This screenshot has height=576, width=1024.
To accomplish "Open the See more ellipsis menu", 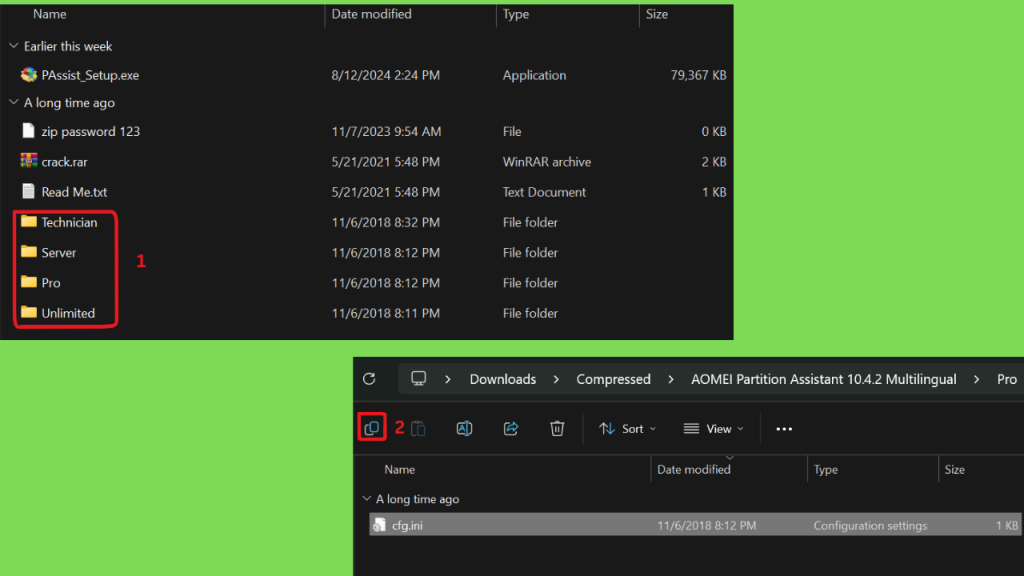I will click(784, 429).
